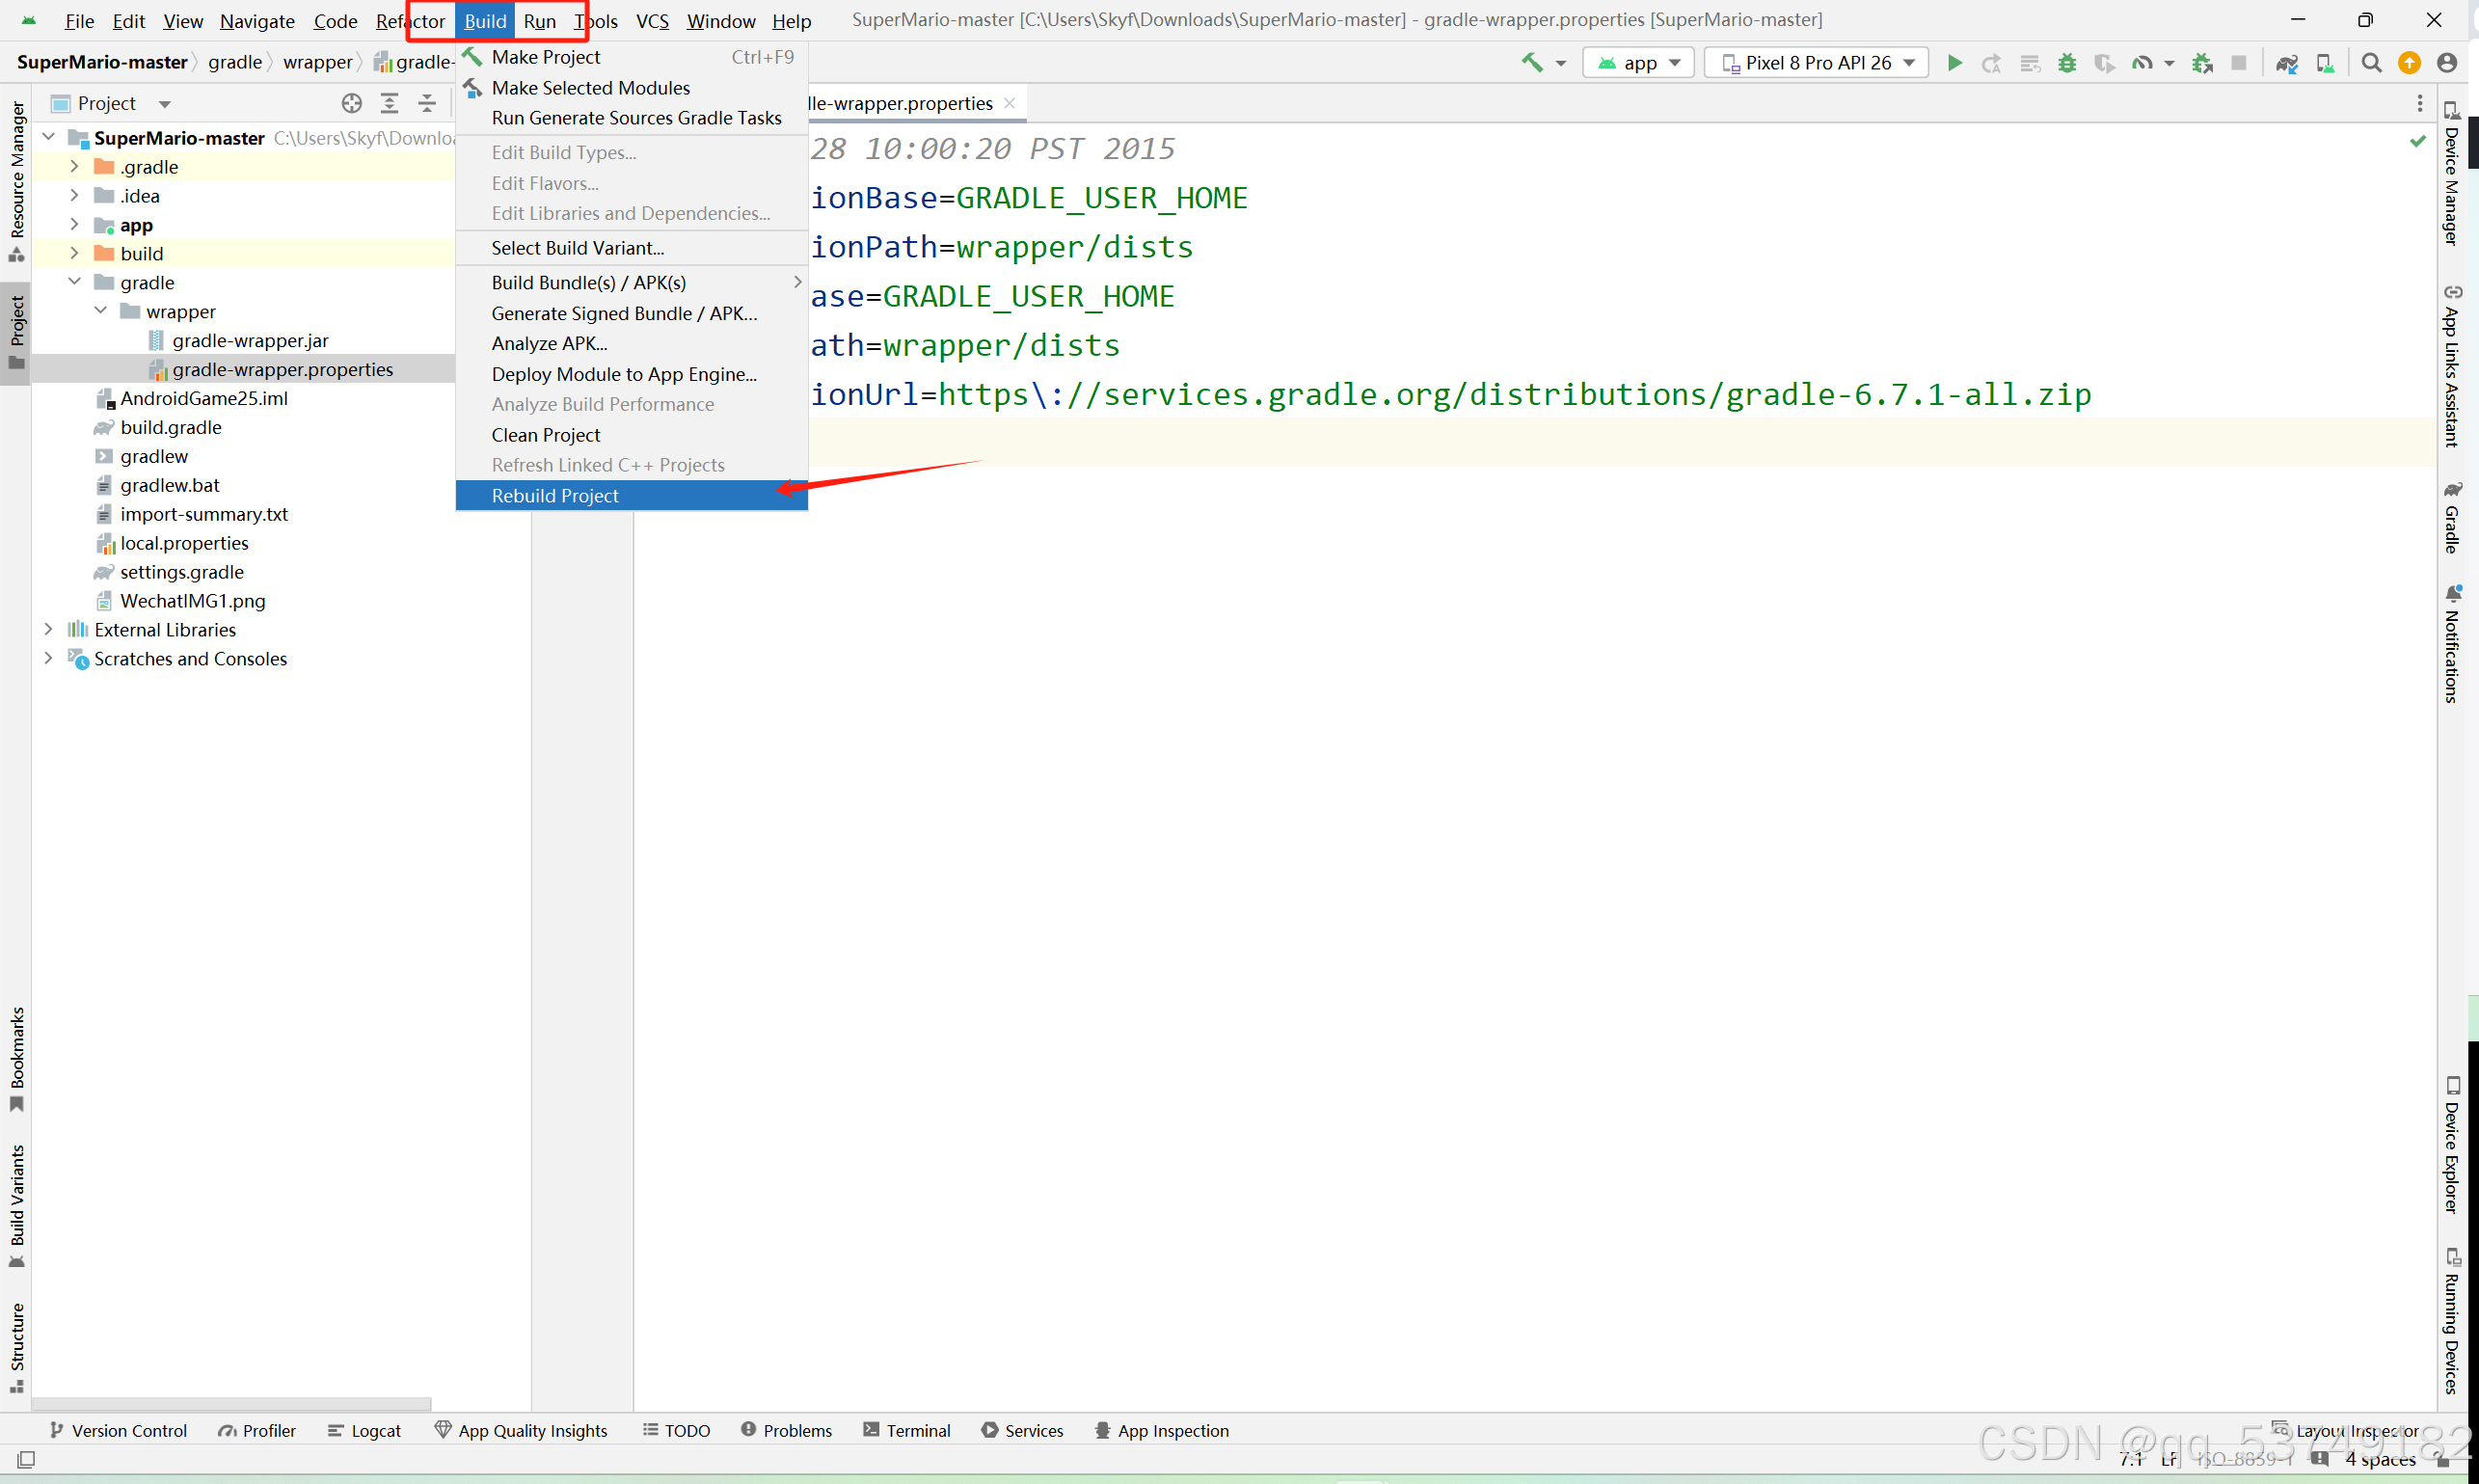Click the Search Everywhere magnifier icon

point(2371,63)
